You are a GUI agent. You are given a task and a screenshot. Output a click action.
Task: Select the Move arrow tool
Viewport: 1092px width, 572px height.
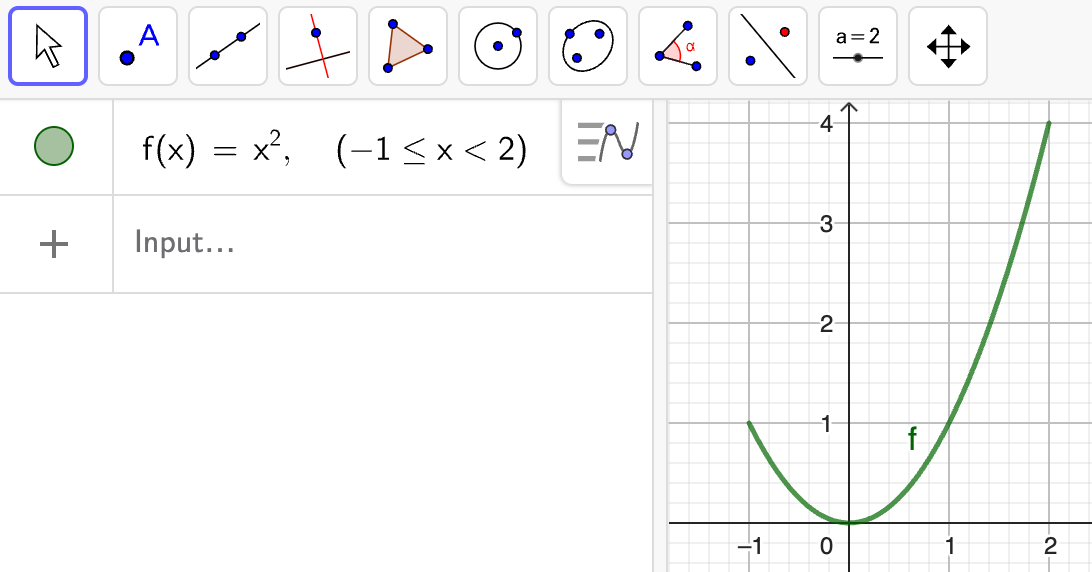48,46
